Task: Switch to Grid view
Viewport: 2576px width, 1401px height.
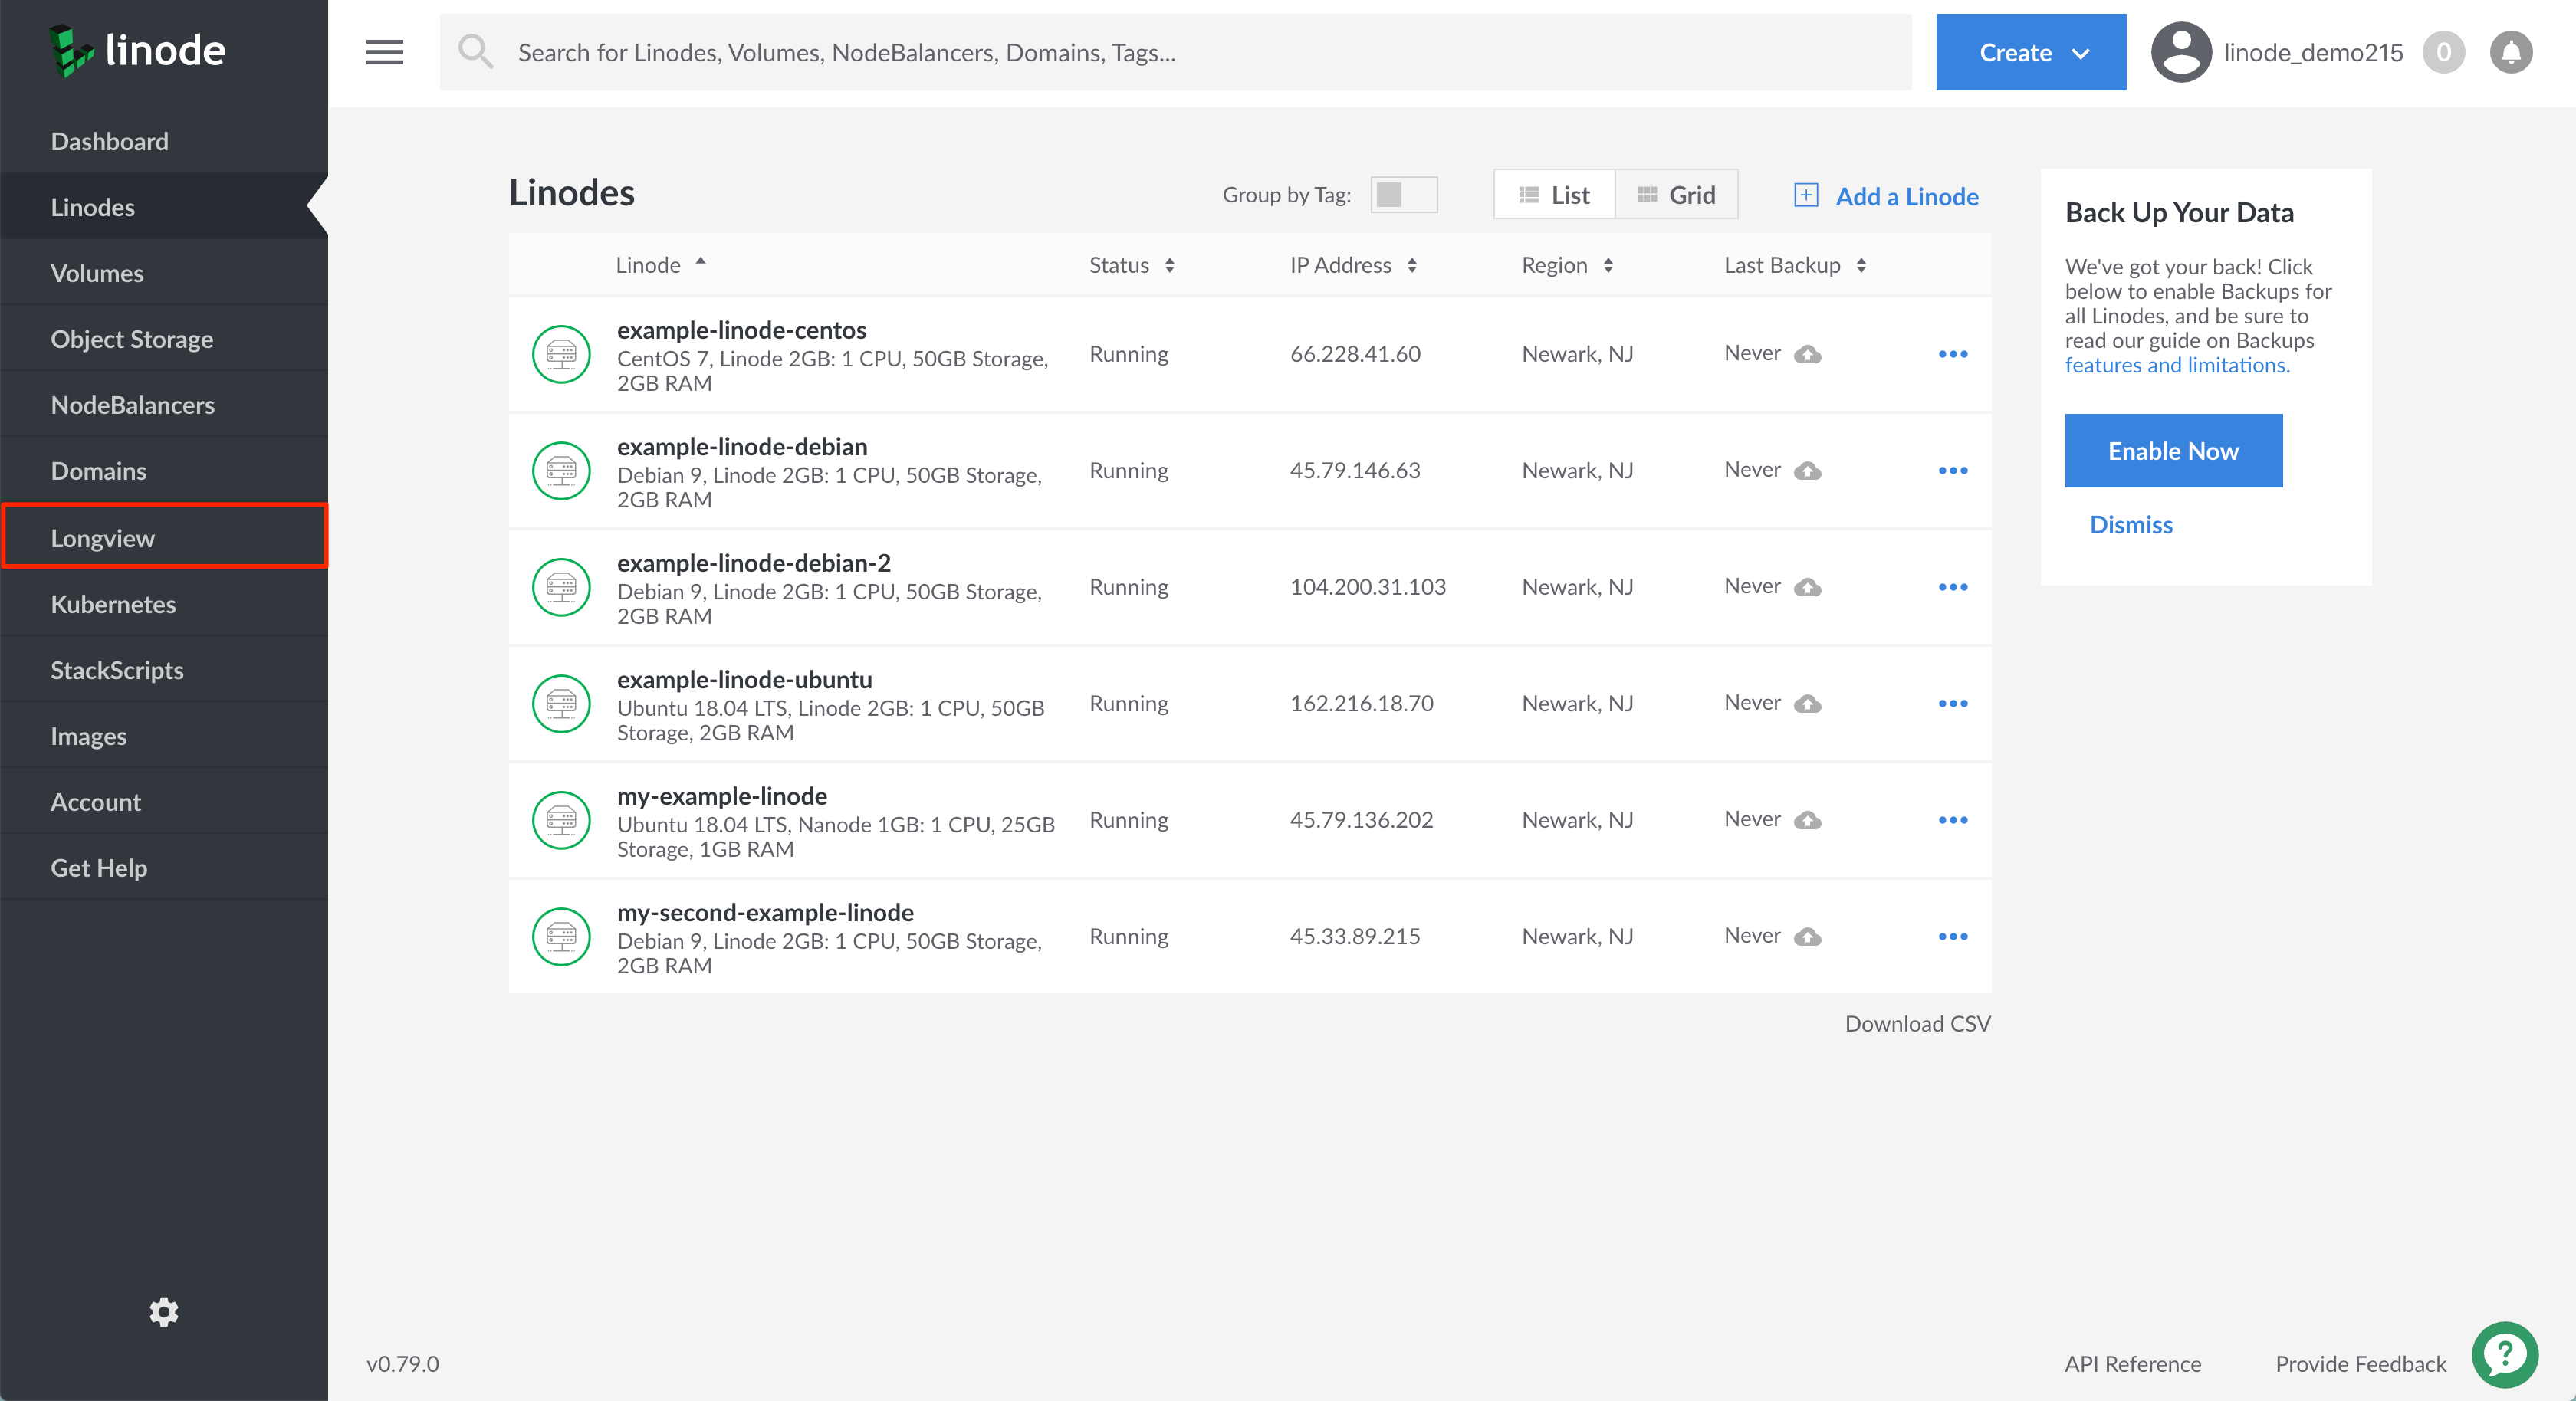Action: coord(1676,194)
